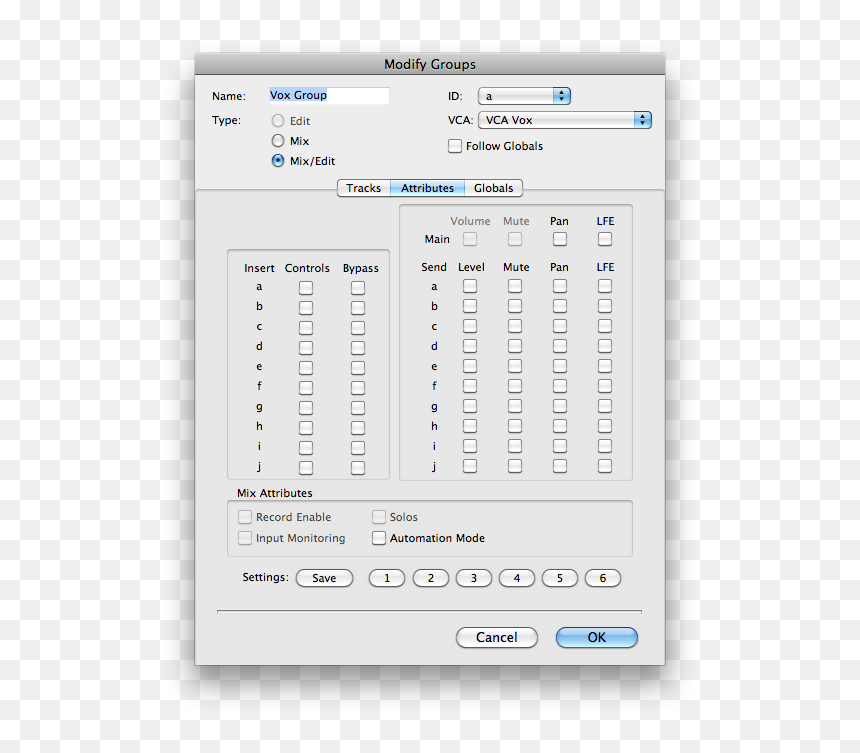The height and width of the screenshot is (753, 860).
Task: Check Send b Pan checkbox
Action: [x=559, y=306]
